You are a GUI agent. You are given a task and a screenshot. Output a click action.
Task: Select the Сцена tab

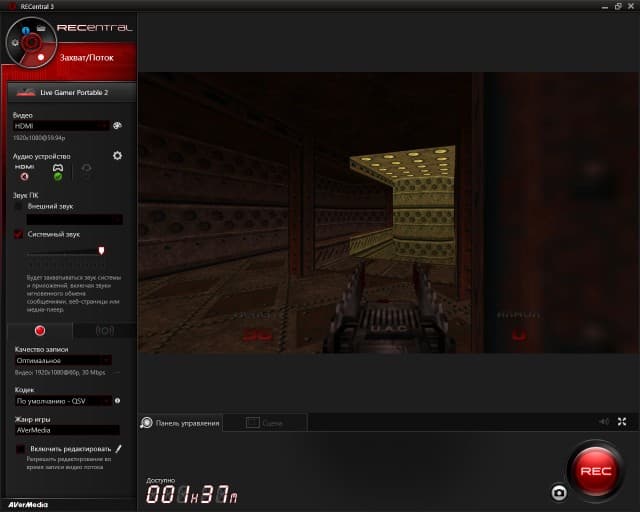point(265,423)
